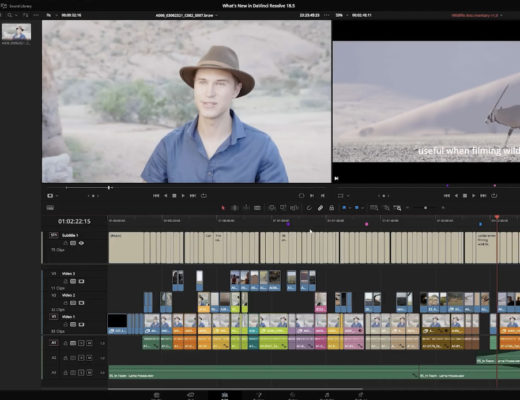
Task: Click the Full Extent Zoom icon
Action: (374, 208)
